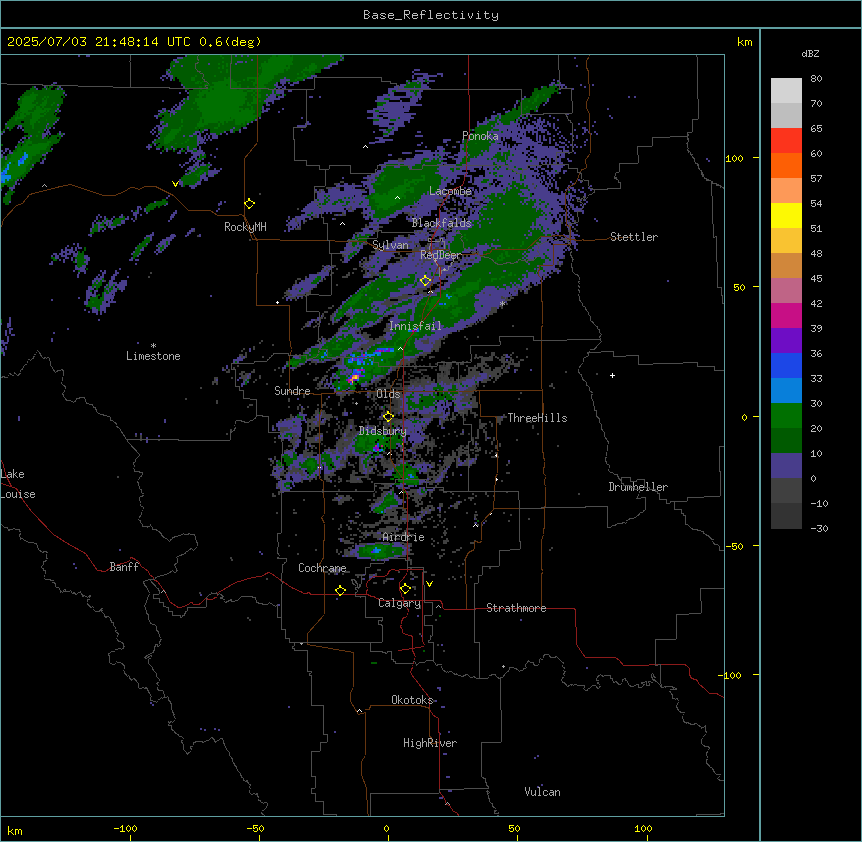The width and height of the screenshot is (862, 842).
Task: Click the yellow marker below Cochrane
Action: pyautogui.click(x=340, y=590)
